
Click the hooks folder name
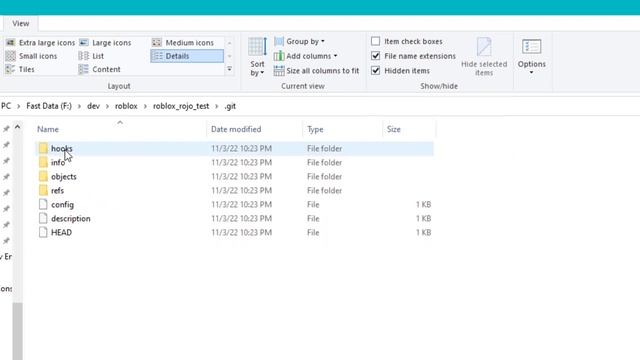(x=62, y=149)
